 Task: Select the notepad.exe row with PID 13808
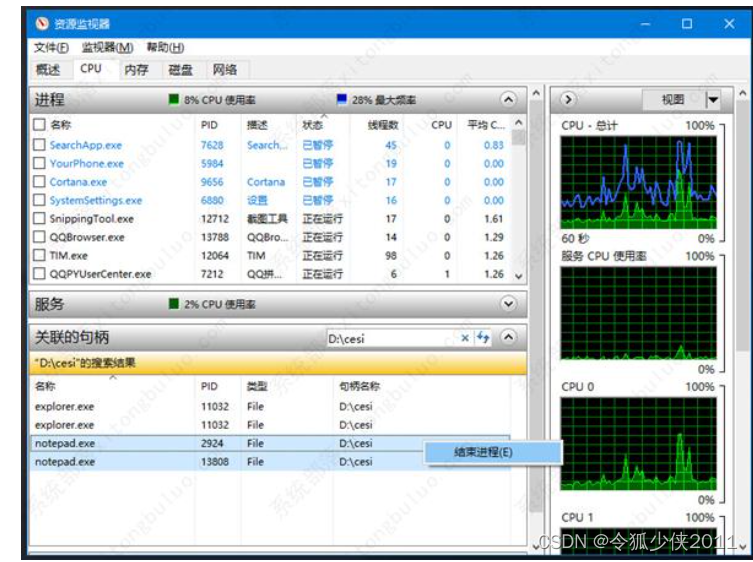[269, 462]
